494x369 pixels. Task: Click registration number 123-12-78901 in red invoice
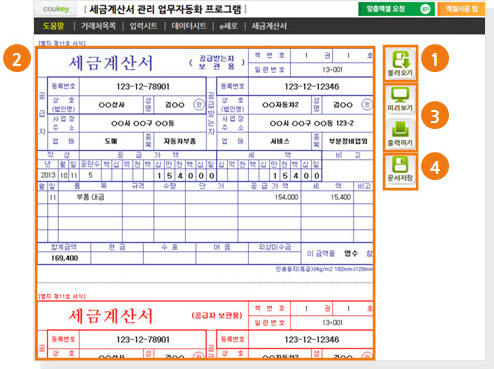tap(143, 340)
